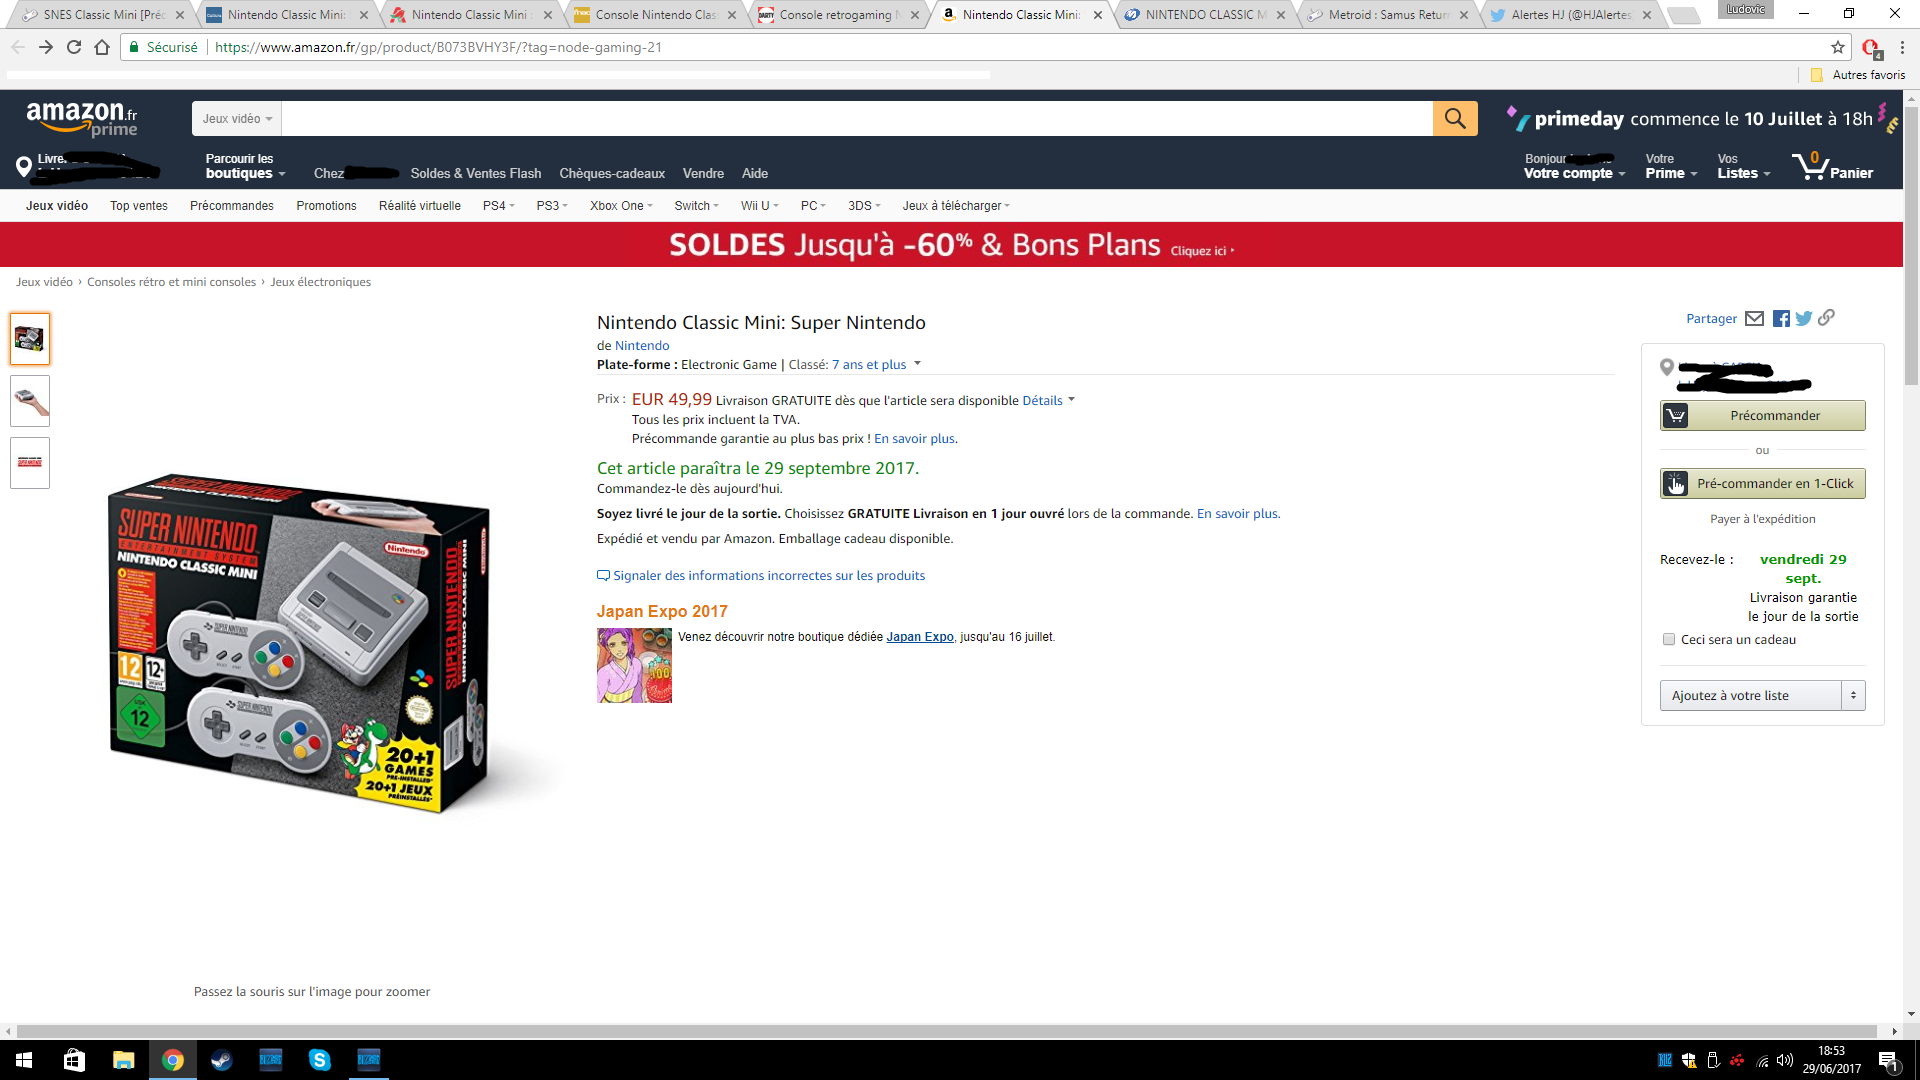This screenshot has height=1080, width=1920.
Task: Open the Panier shopping cart
Action: [1832, 166]
